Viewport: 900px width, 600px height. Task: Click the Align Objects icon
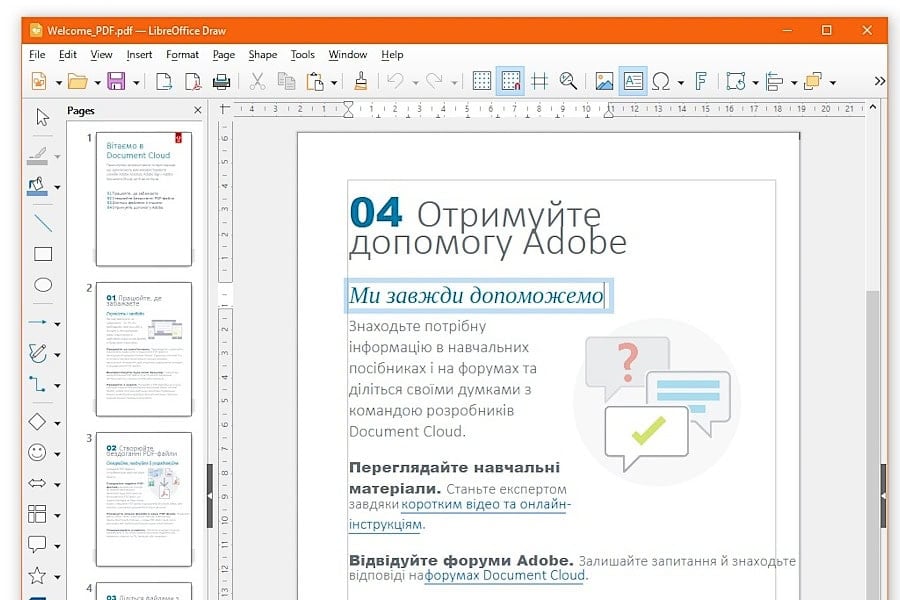pyautogui.click(x=774, y=82)
